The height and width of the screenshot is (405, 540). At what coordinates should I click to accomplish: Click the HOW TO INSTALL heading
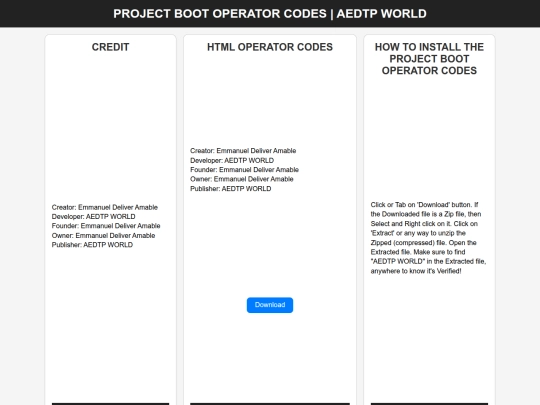[429, 59]
